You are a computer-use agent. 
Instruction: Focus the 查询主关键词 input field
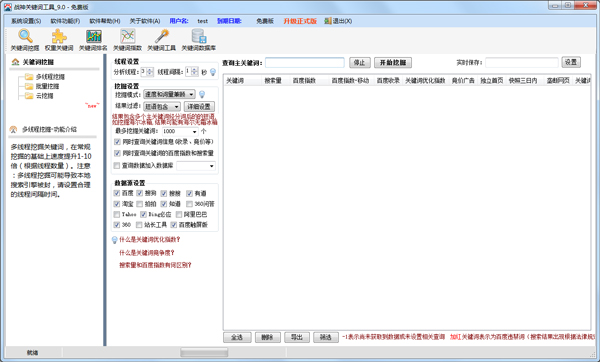click(x=305, y=63)
